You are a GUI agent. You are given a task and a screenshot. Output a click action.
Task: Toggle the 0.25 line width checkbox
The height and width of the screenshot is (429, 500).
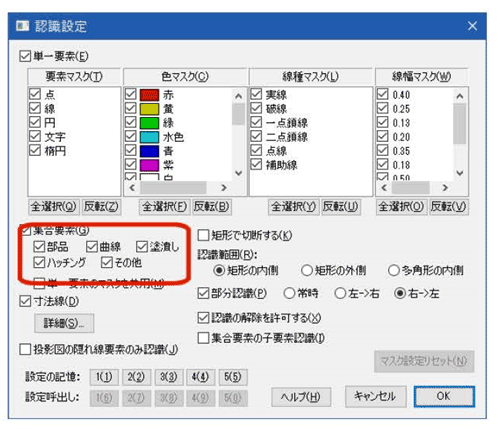(x=383, y=108)
